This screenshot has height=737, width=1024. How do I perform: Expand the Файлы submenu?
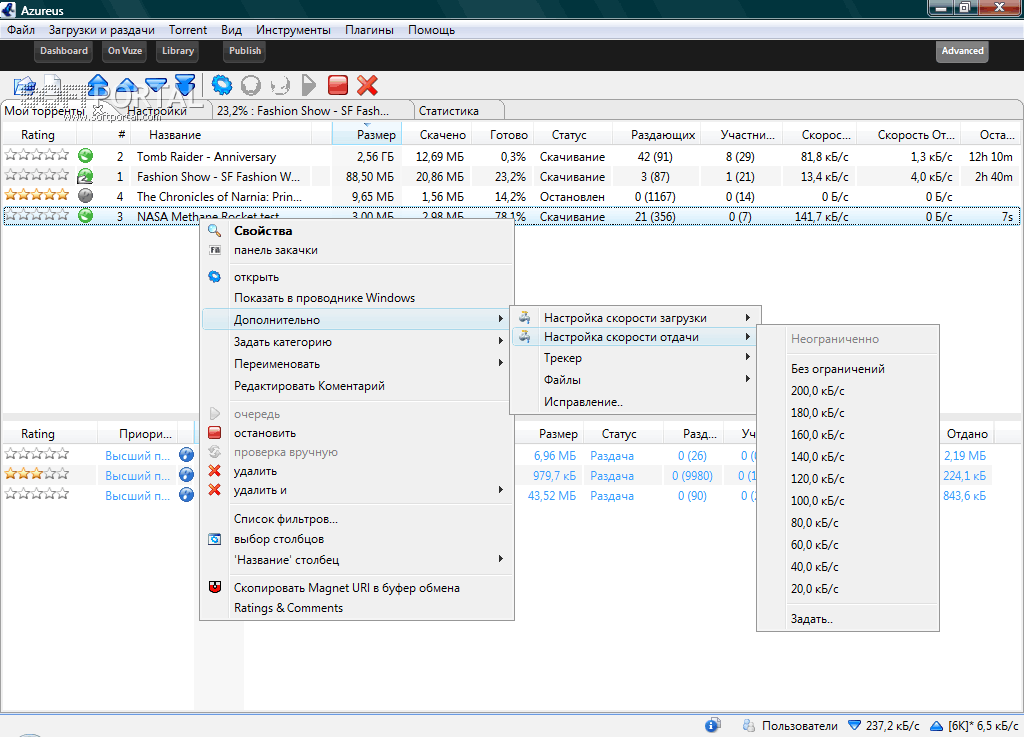pos(635,379)
